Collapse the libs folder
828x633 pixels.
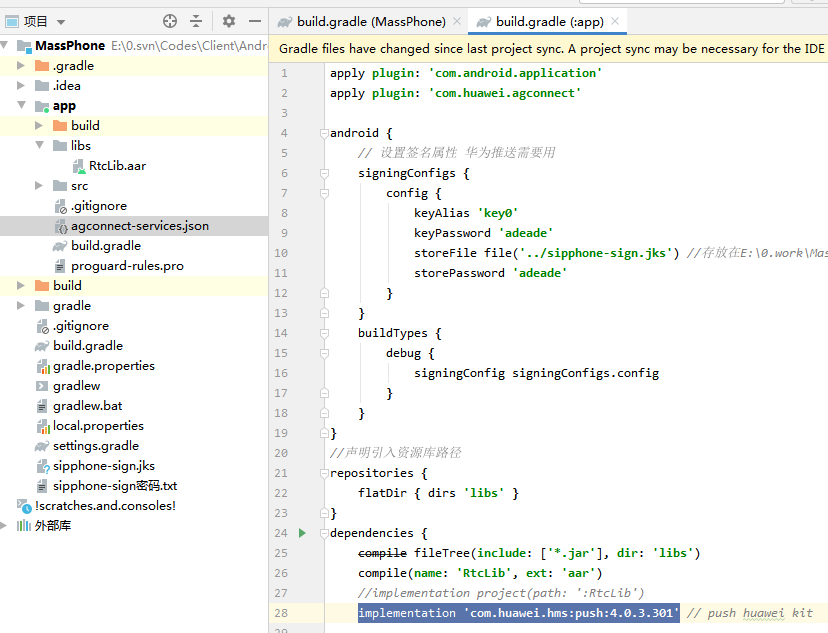click(x=40, y=145)
